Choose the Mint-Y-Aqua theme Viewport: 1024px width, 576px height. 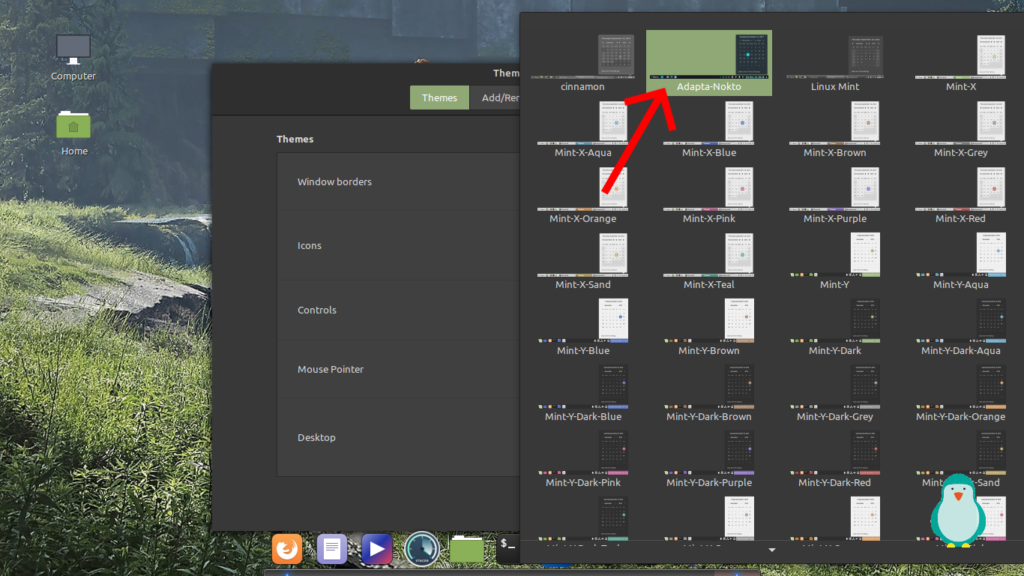(x=961, y=261)
